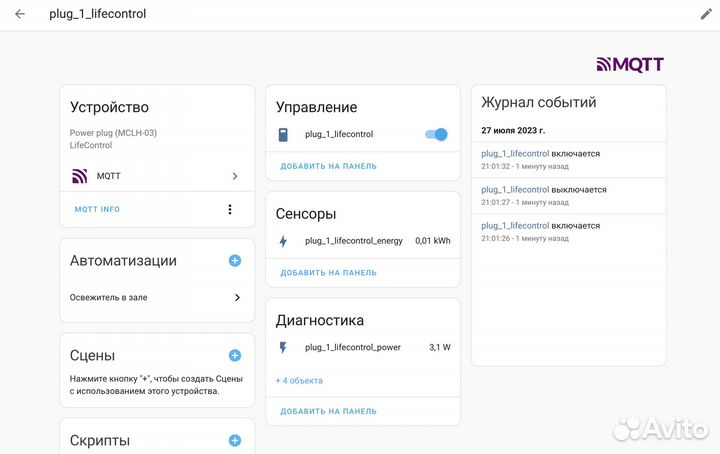Open Освежитель в зале automation chevron
The width and height of the screenshot is (720, 454).
click(x=237, y=297)
